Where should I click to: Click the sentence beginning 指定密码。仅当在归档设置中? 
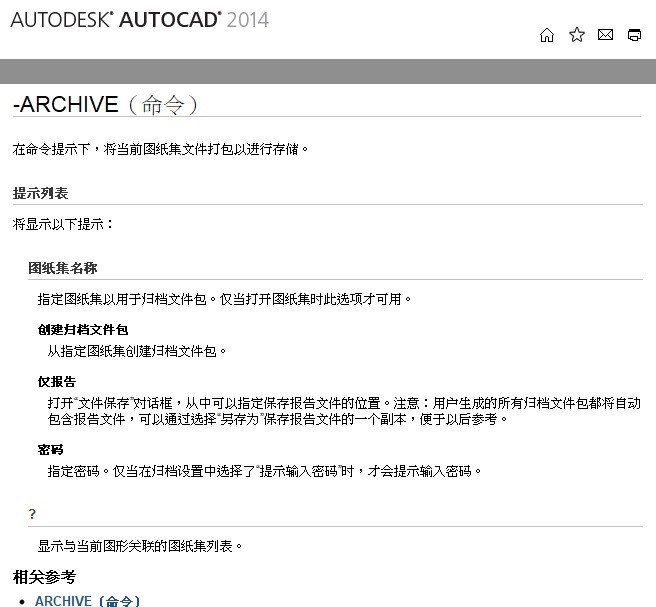[264, 471]
